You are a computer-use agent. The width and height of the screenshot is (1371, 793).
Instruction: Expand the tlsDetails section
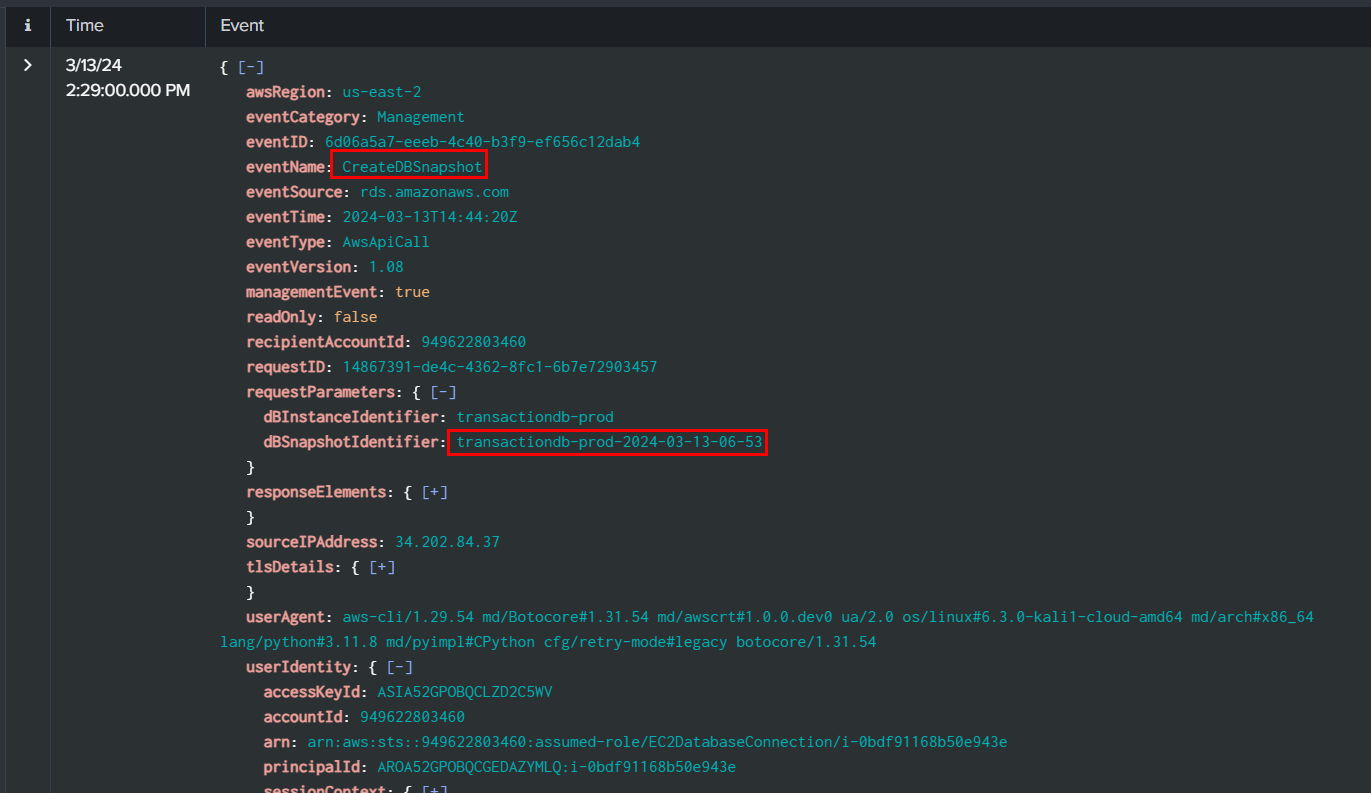(x=382, y=567)
